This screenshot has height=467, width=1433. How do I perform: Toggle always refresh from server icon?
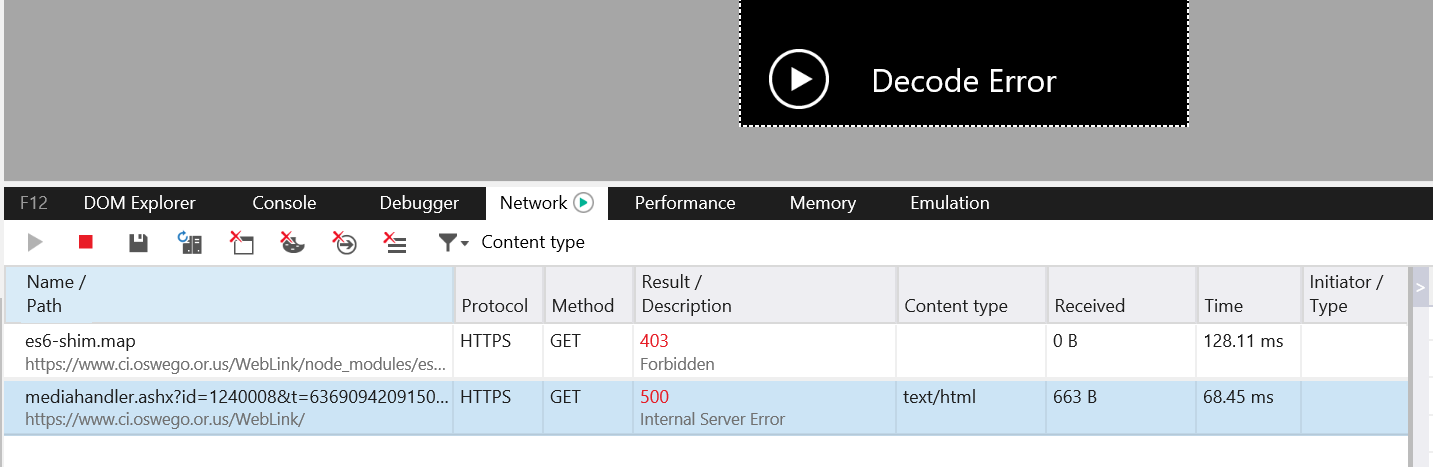click(x=190, y=242)
